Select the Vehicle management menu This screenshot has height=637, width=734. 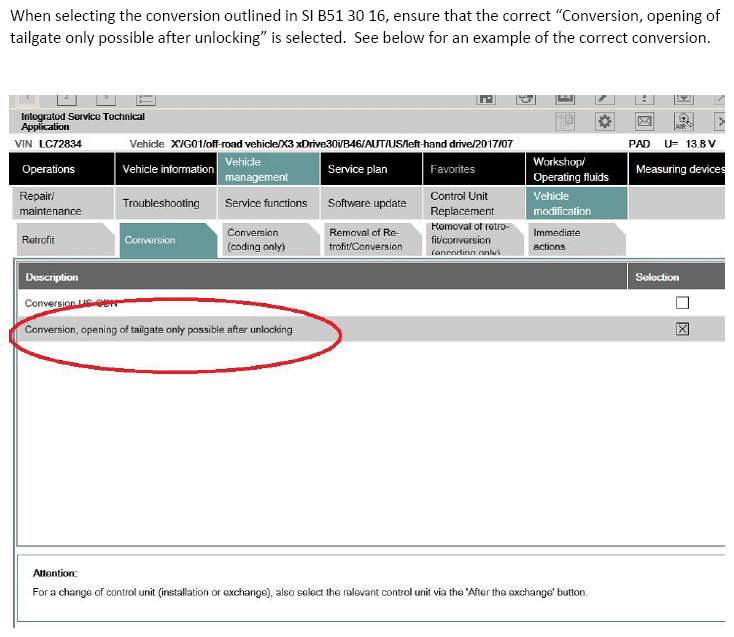click(268, 169)
